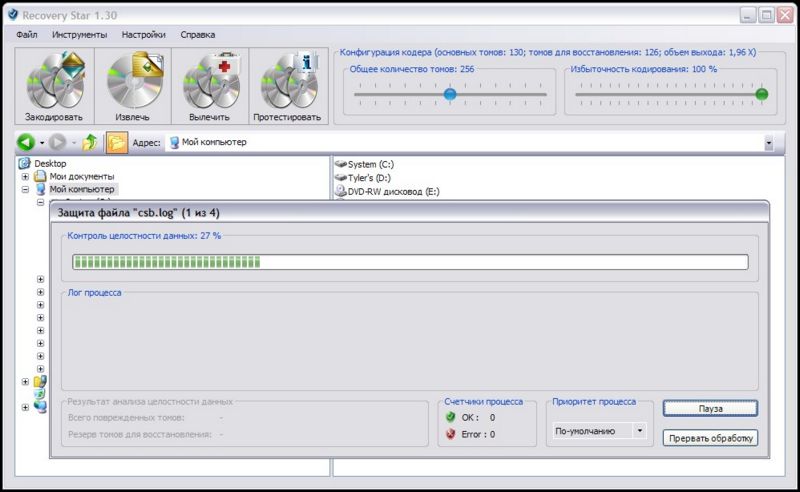This screenshot has height=492, width=800.
Task: Click the Пауза button
Action: pyautogui.click(x=710, y=409)
